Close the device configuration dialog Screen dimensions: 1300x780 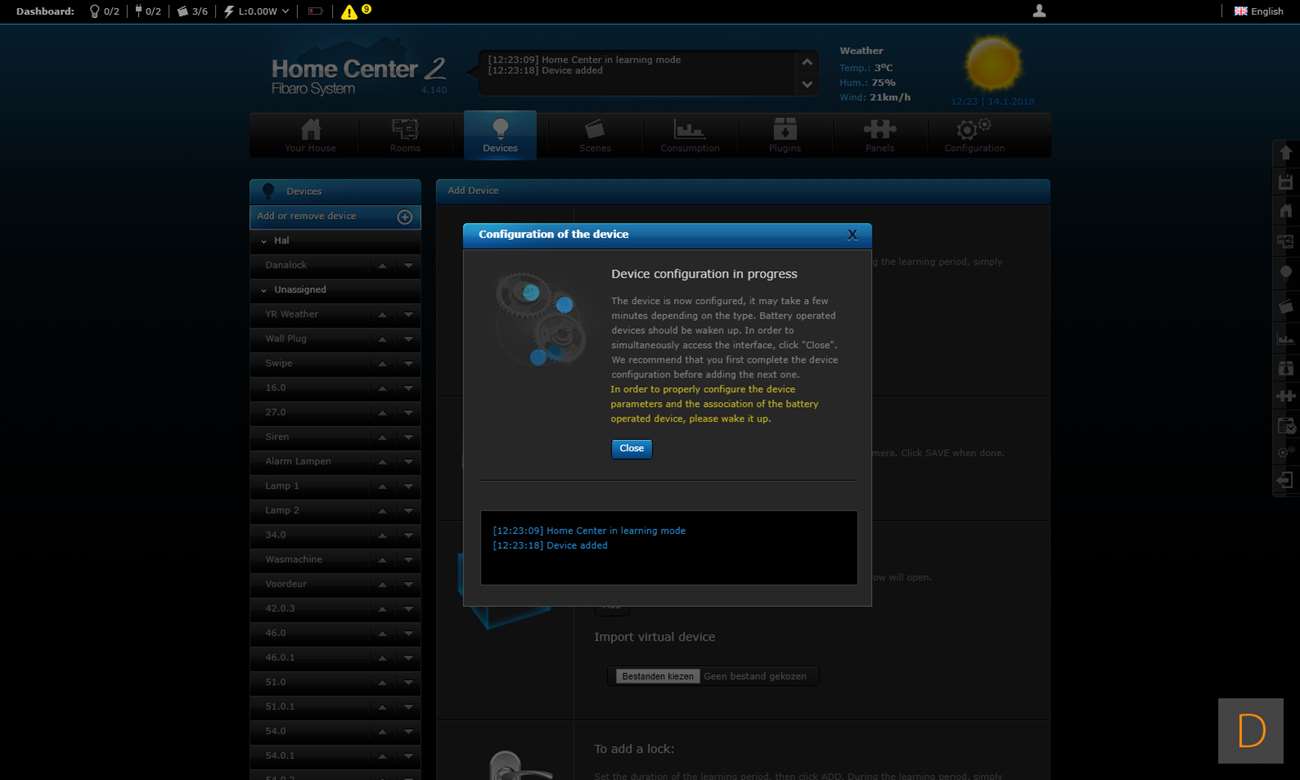click(x=631, y=449)
